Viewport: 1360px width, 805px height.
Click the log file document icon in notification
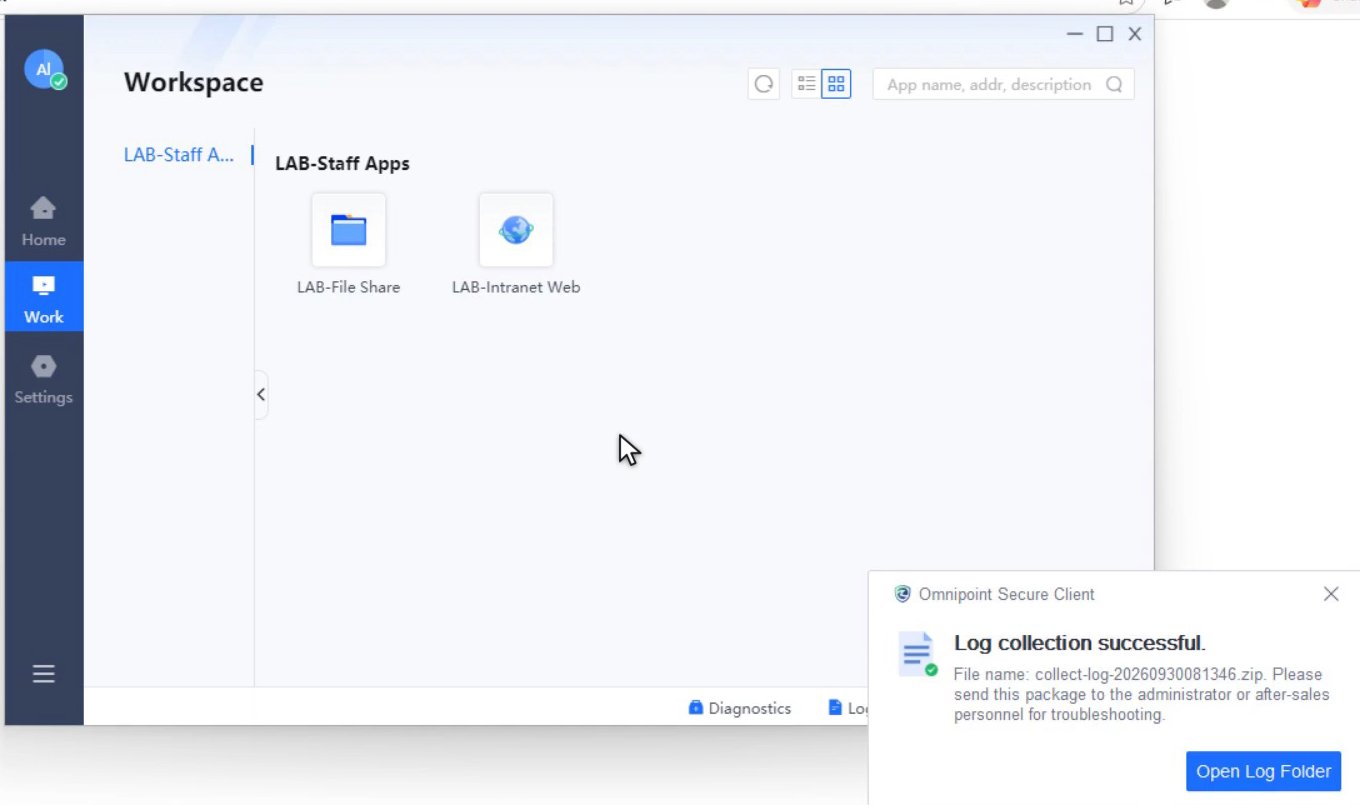[918, 655]
